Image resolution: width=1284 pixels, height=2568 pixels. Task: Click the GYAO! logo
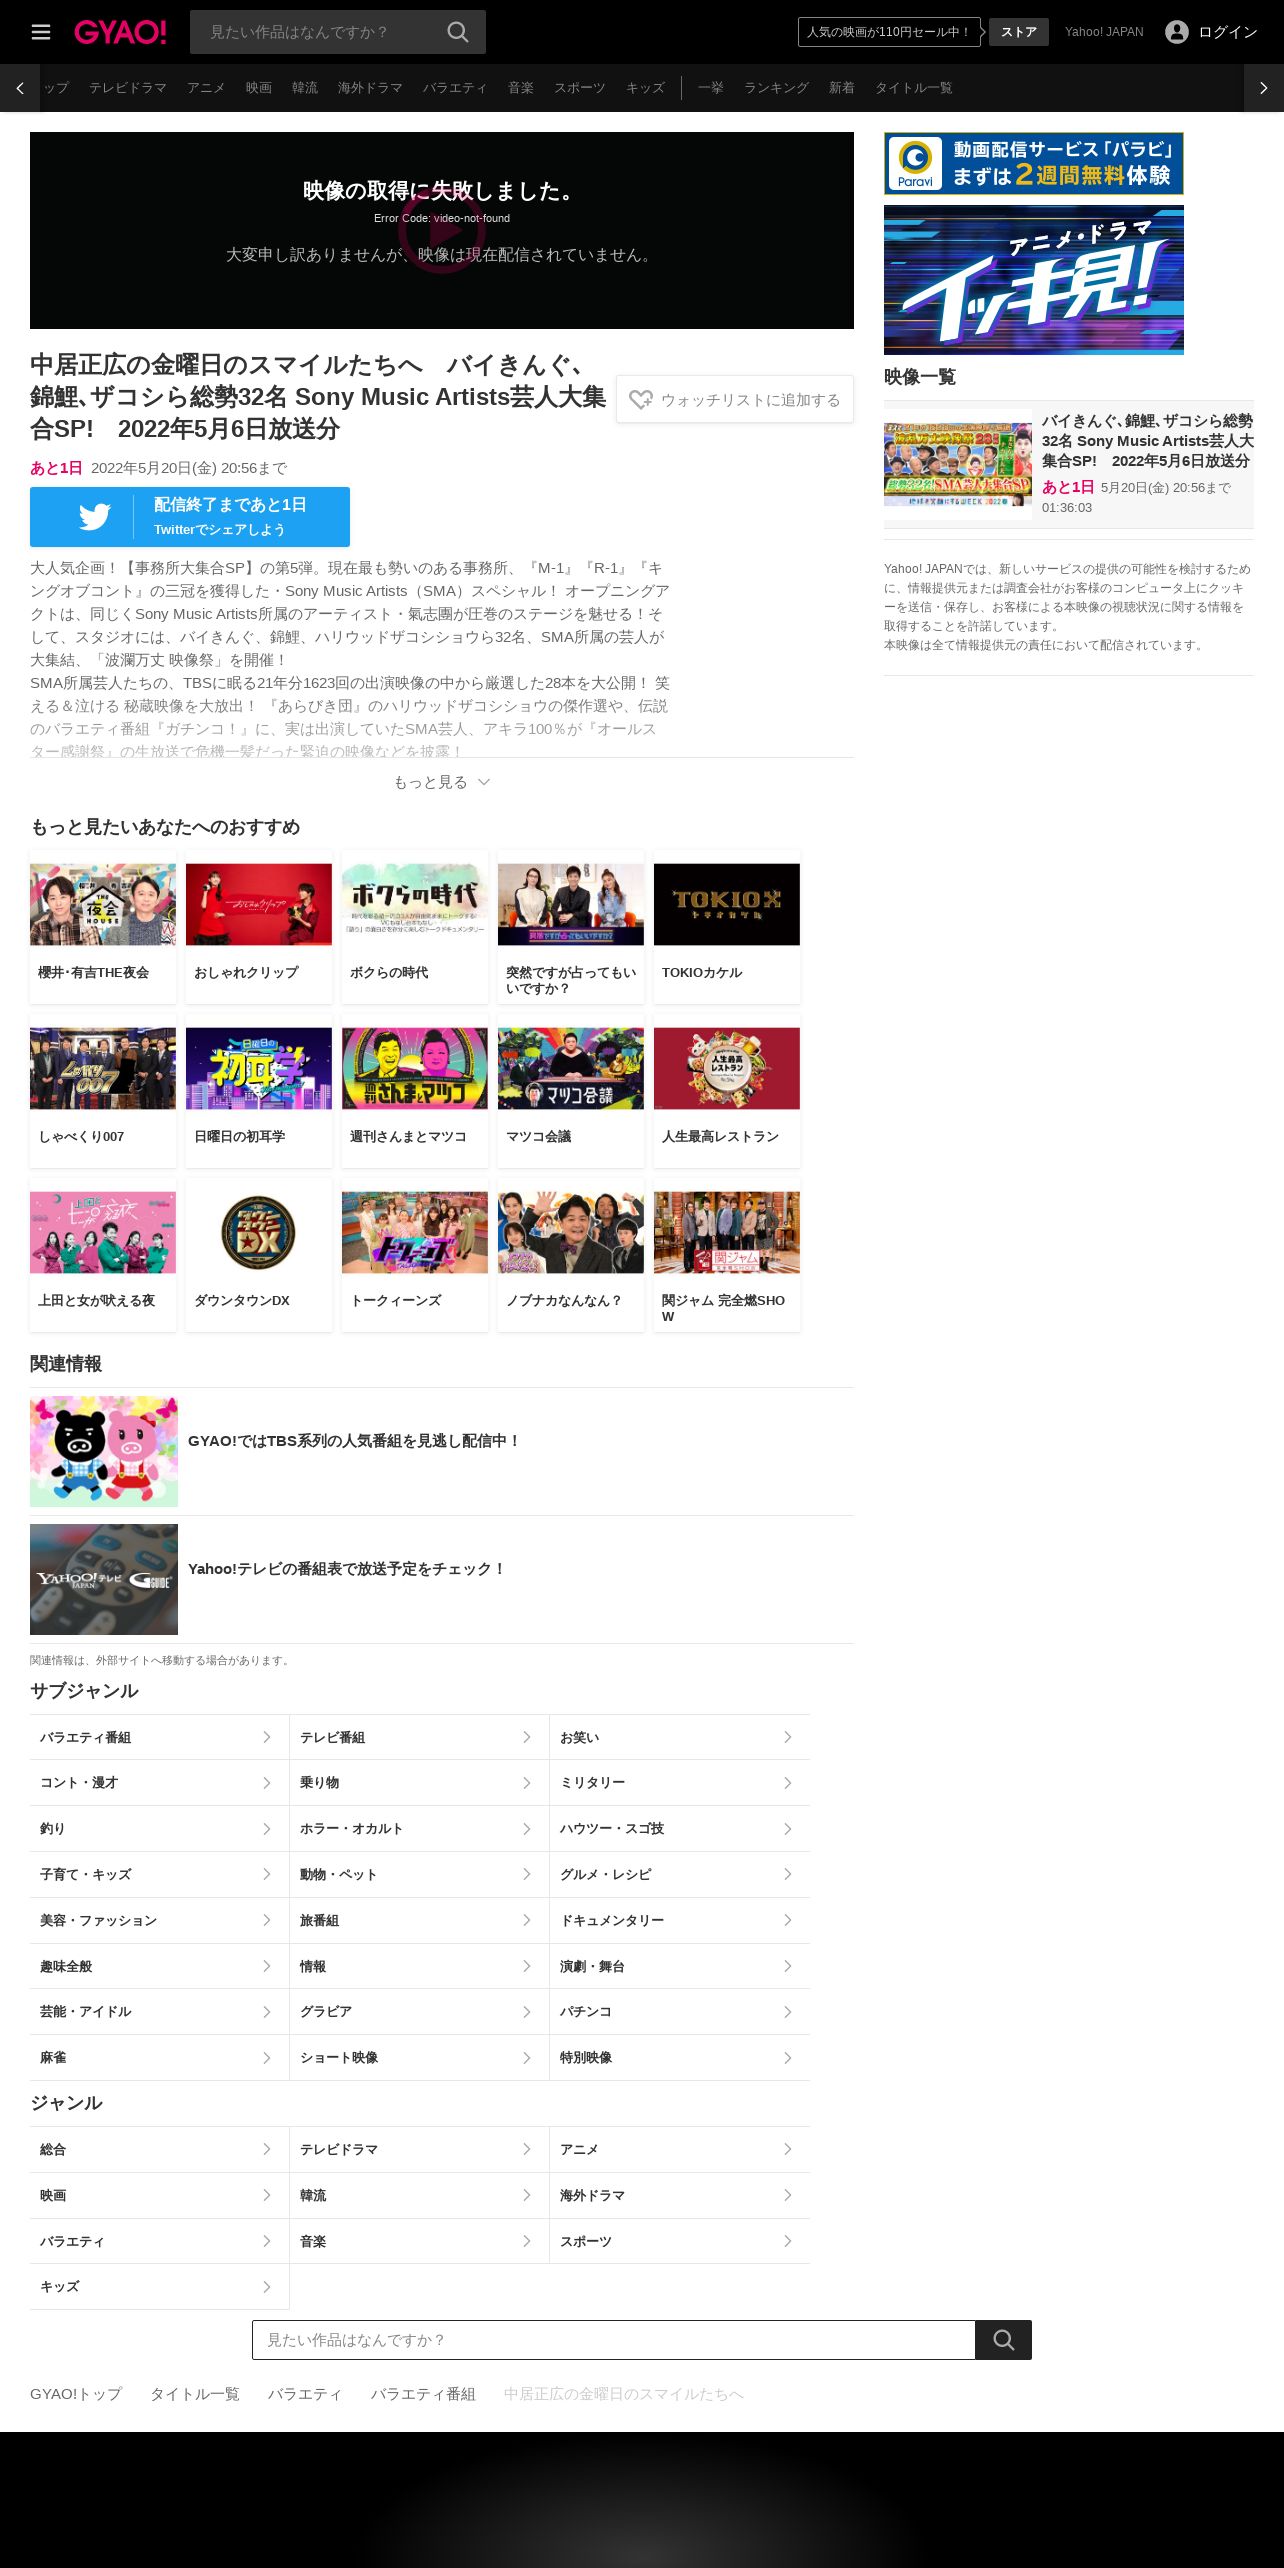click(120, 32)
